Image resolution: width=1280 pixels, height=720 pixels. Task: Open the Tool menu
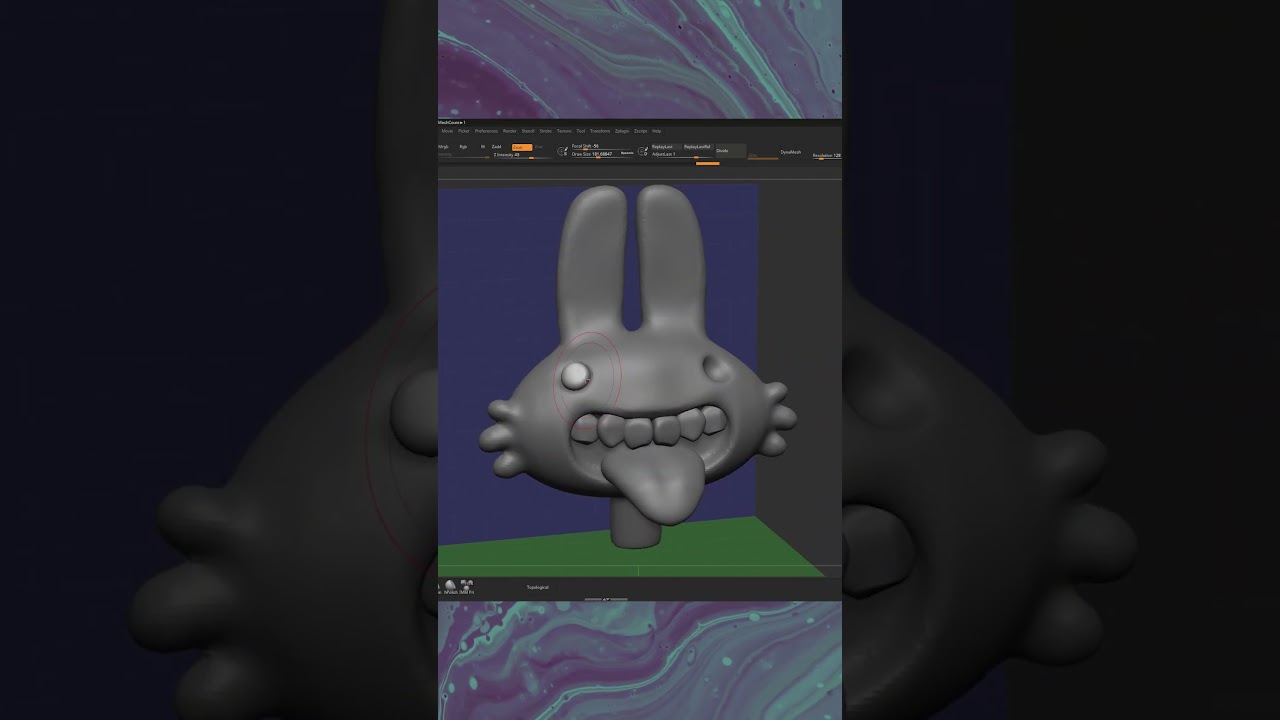coord(581,131)
